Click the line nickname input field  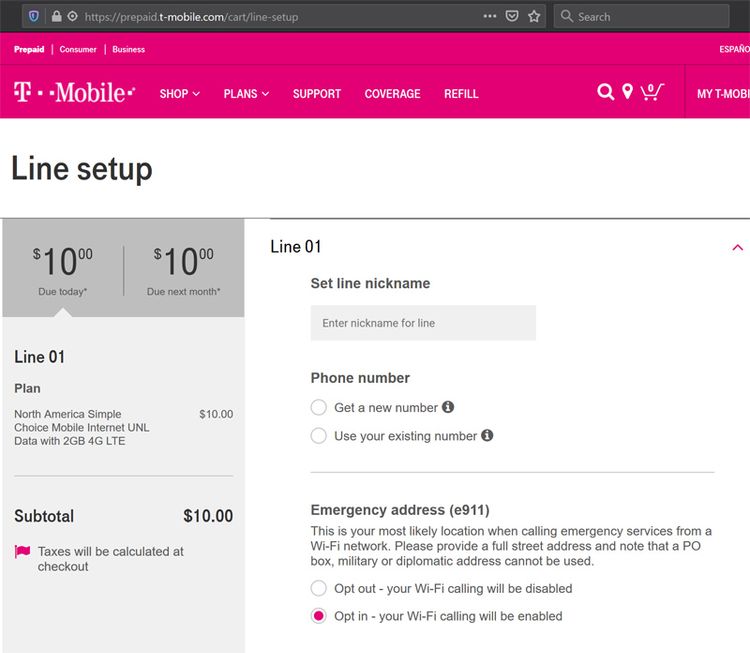423,323
